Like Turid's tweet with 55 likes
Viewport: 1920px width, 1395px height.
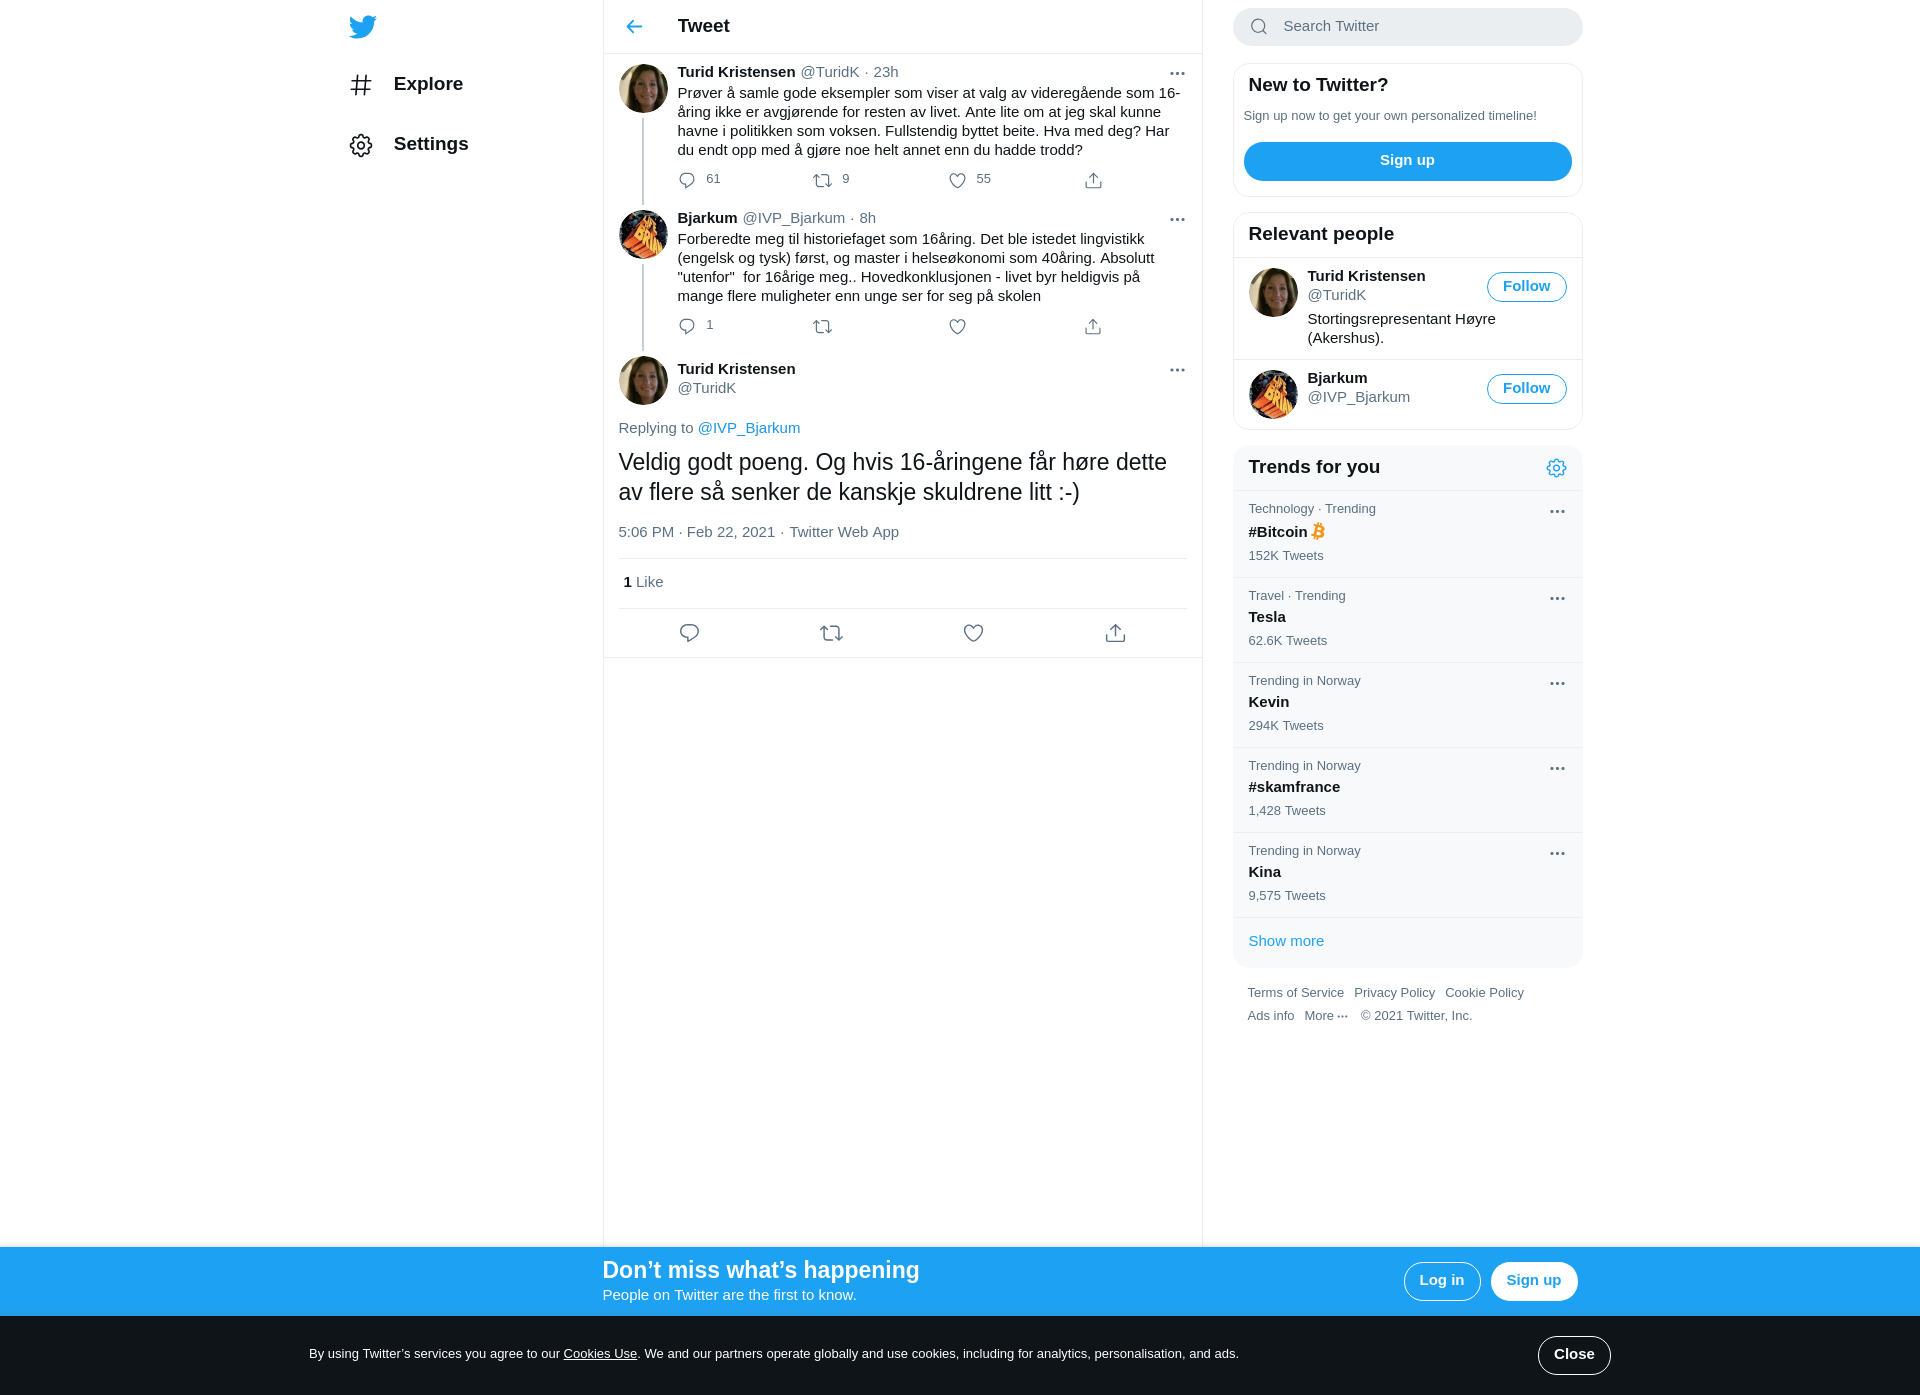click(x=957, y=180)
